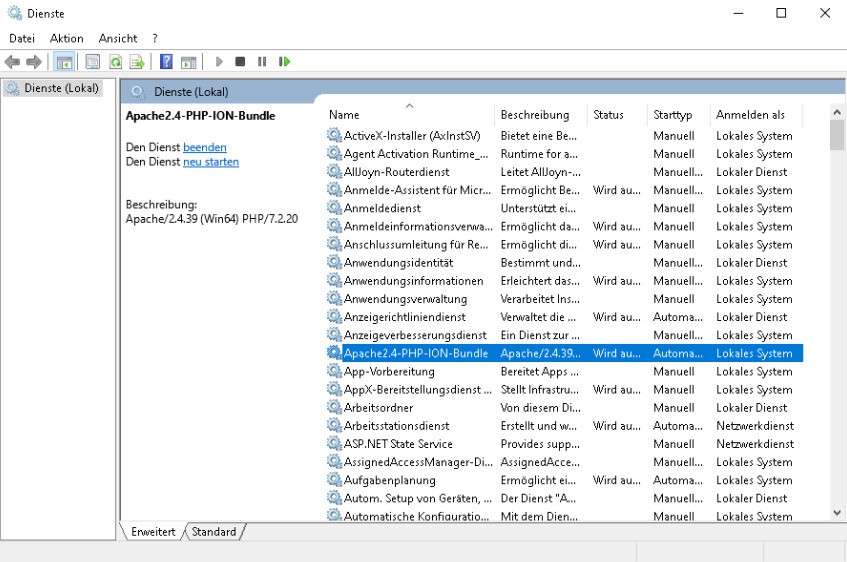Open the Ansicht menu
Image resolution: width=847 pixels, height=562 pixels.
(118, 38)
